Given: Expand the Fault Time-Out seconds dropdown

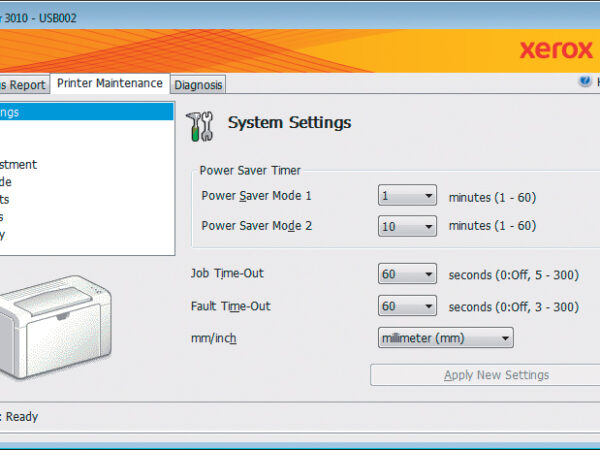Looking at the screenshot, I should coord(407,306).
